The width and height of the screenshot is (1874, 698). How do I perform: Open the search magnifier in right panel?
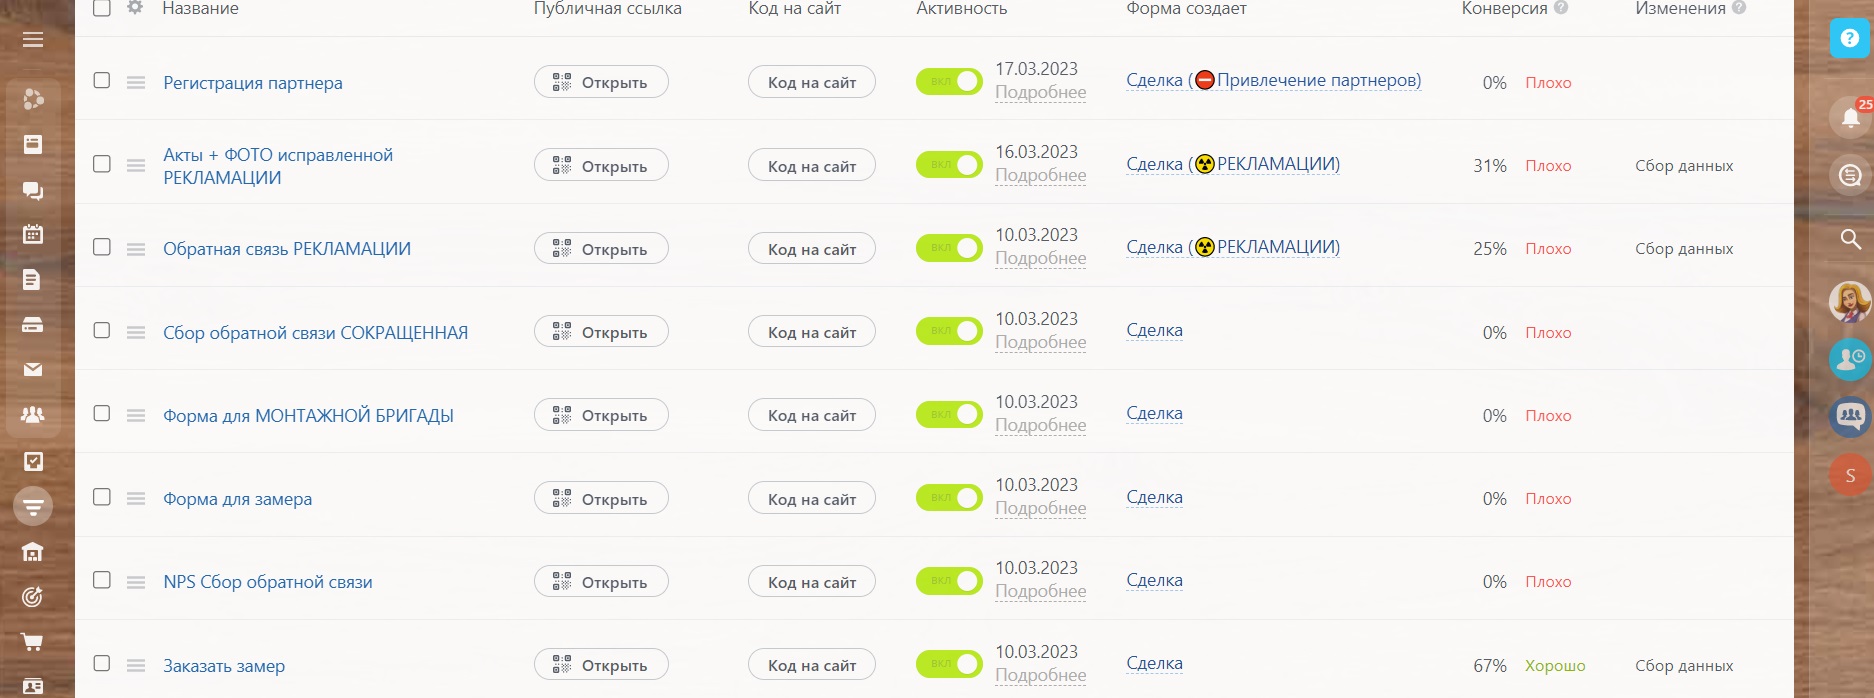pos(1851,239)
